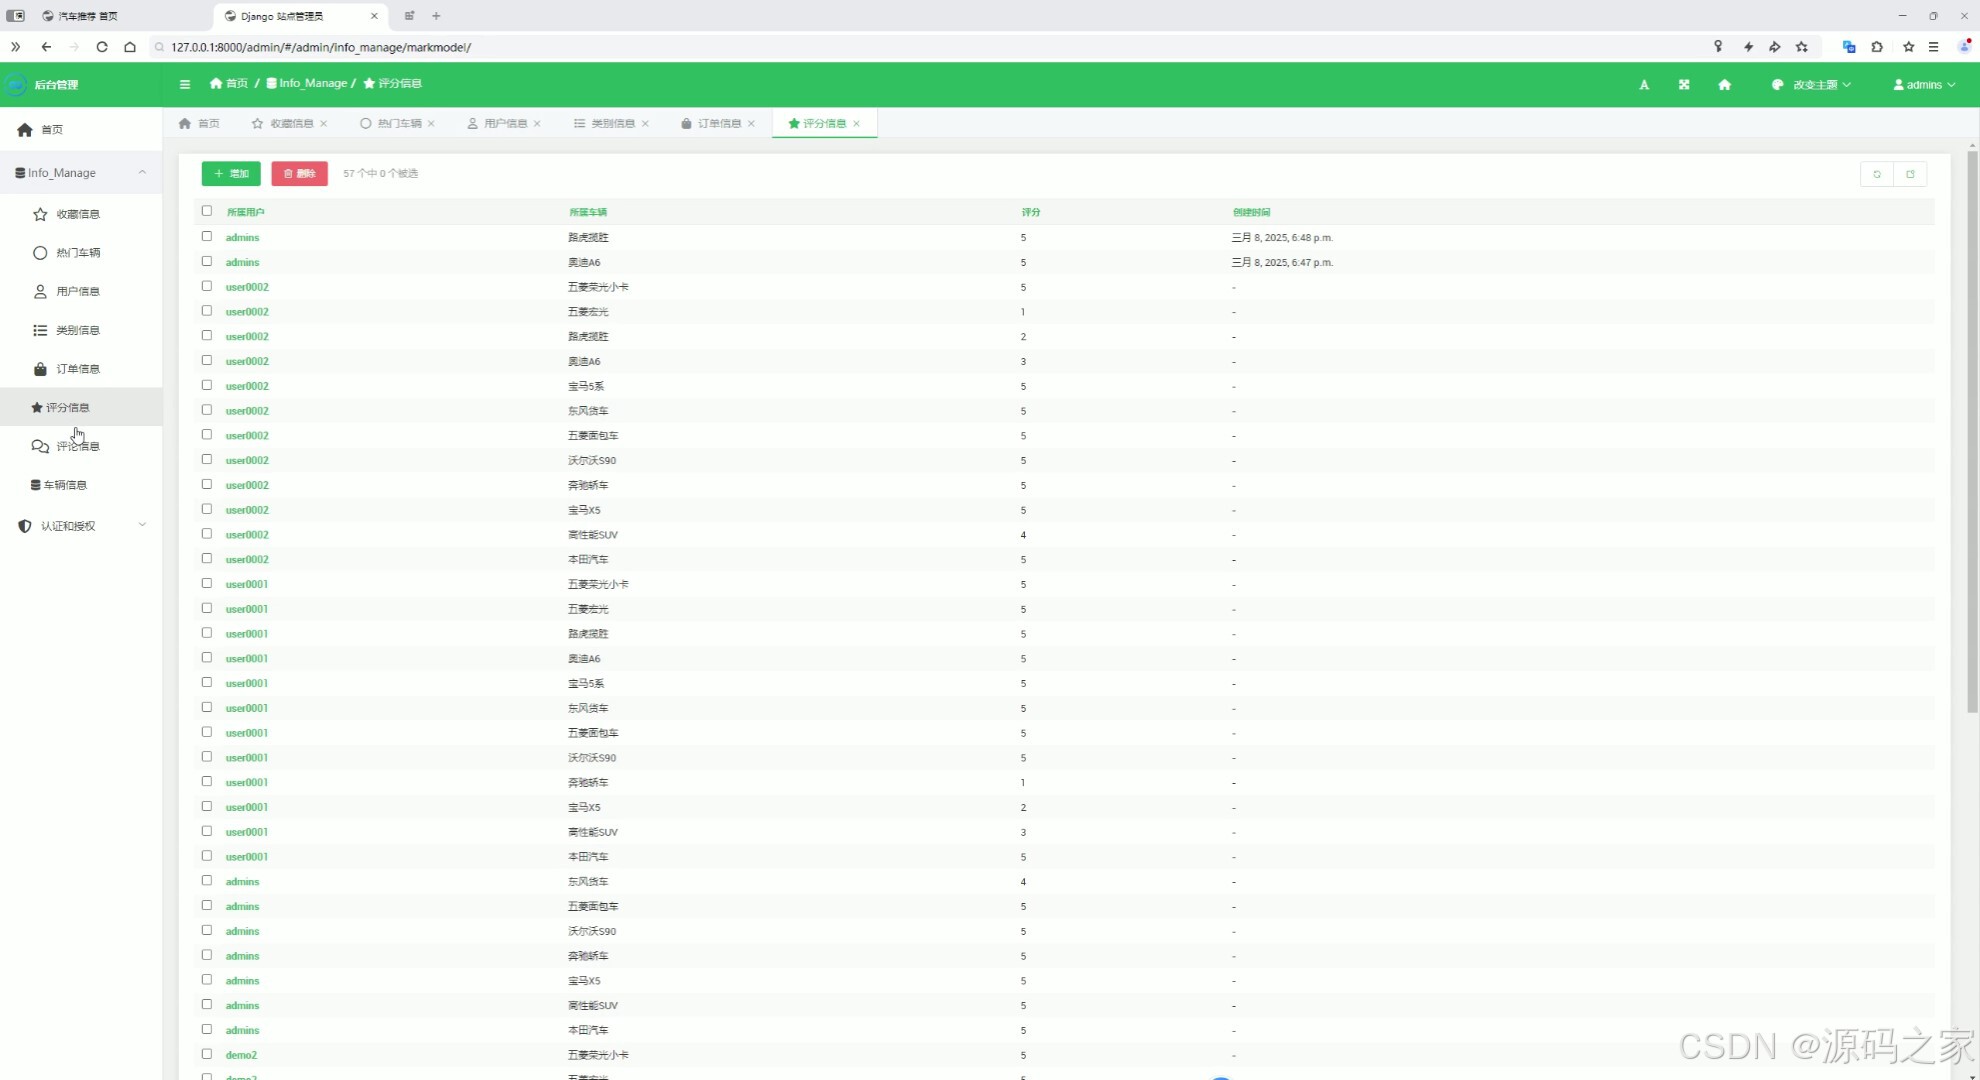
Task: Open 订单信息 bag icon in sidebar
Action: (x=40, y=369)
